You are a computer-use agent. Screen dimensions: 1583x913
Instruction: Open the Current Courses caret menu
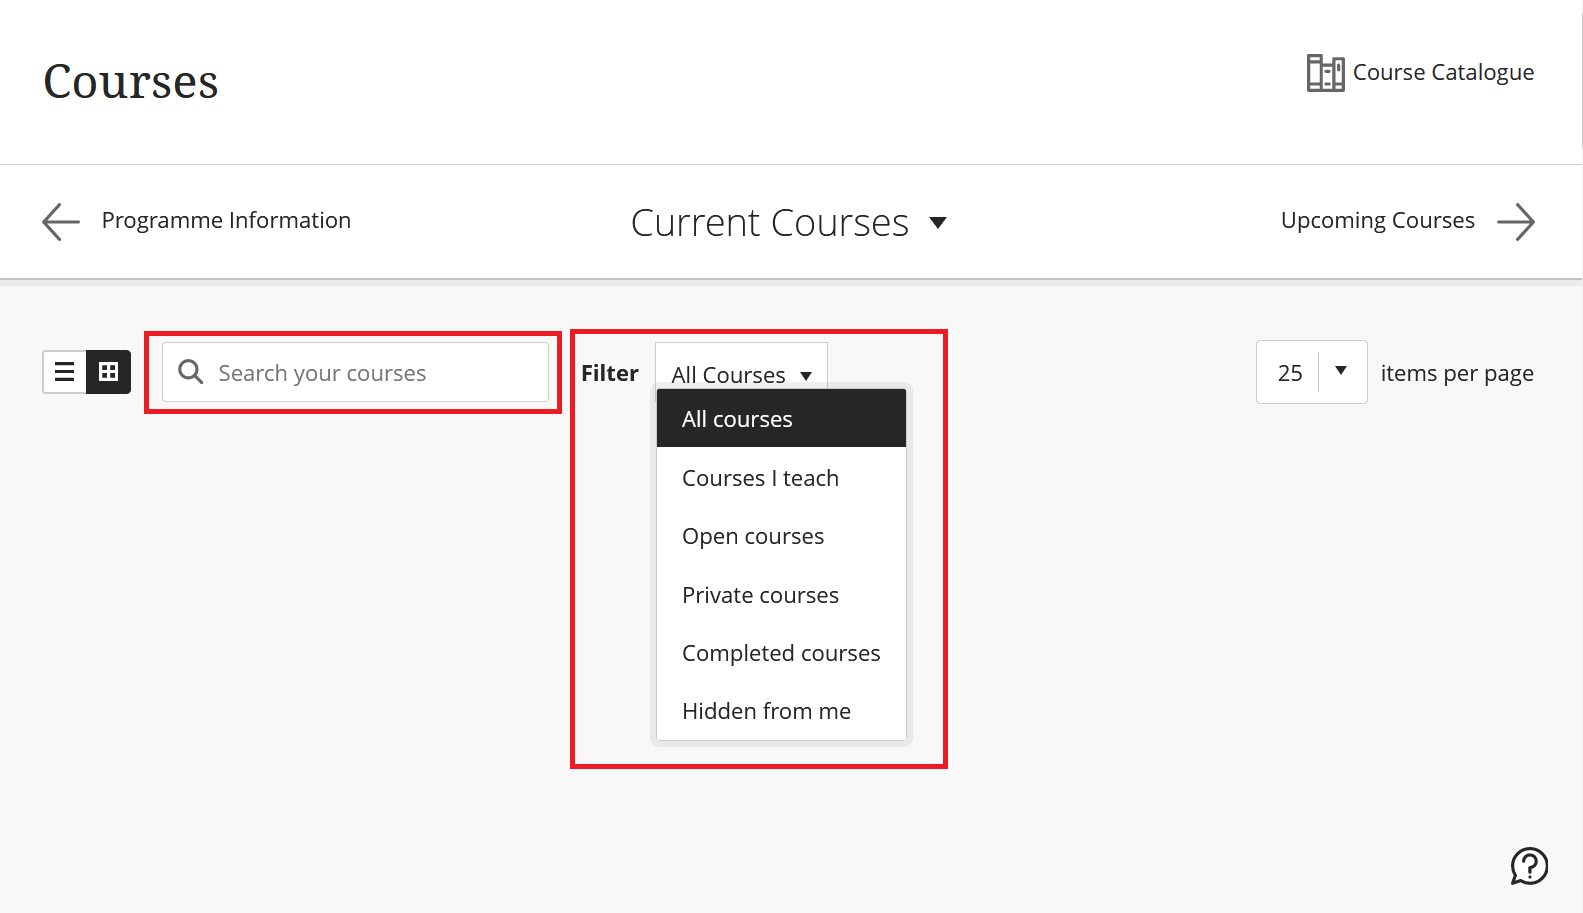[938, 223]
